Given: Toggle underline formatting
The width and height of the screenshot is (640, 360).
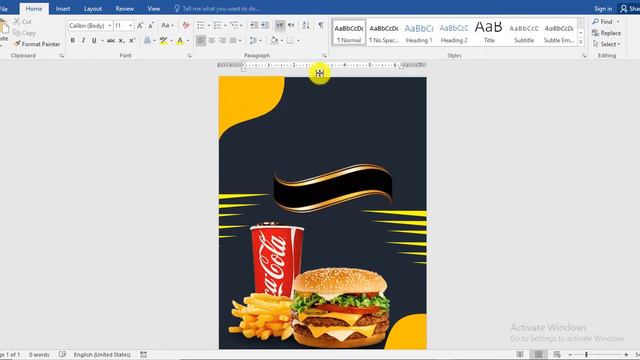Looking at the screenshot, I should (94, 40).
